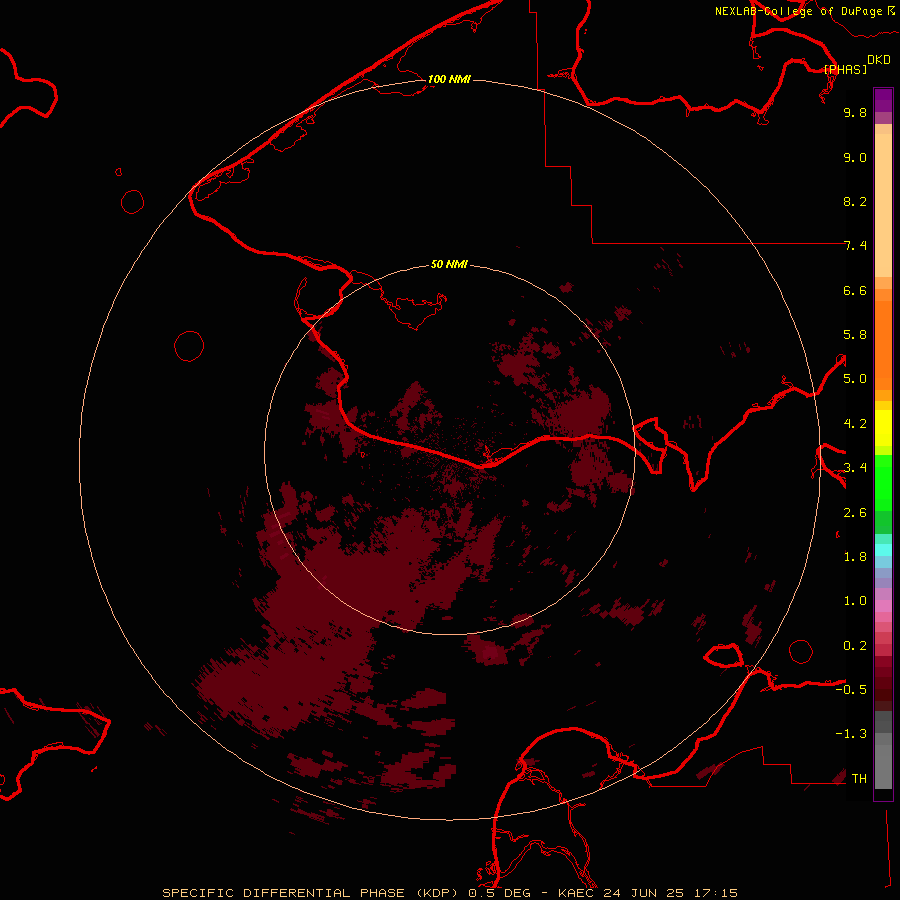The image size is (900, 900).
Task: Select the 0.2 scale value
Action: coord(855,646)
